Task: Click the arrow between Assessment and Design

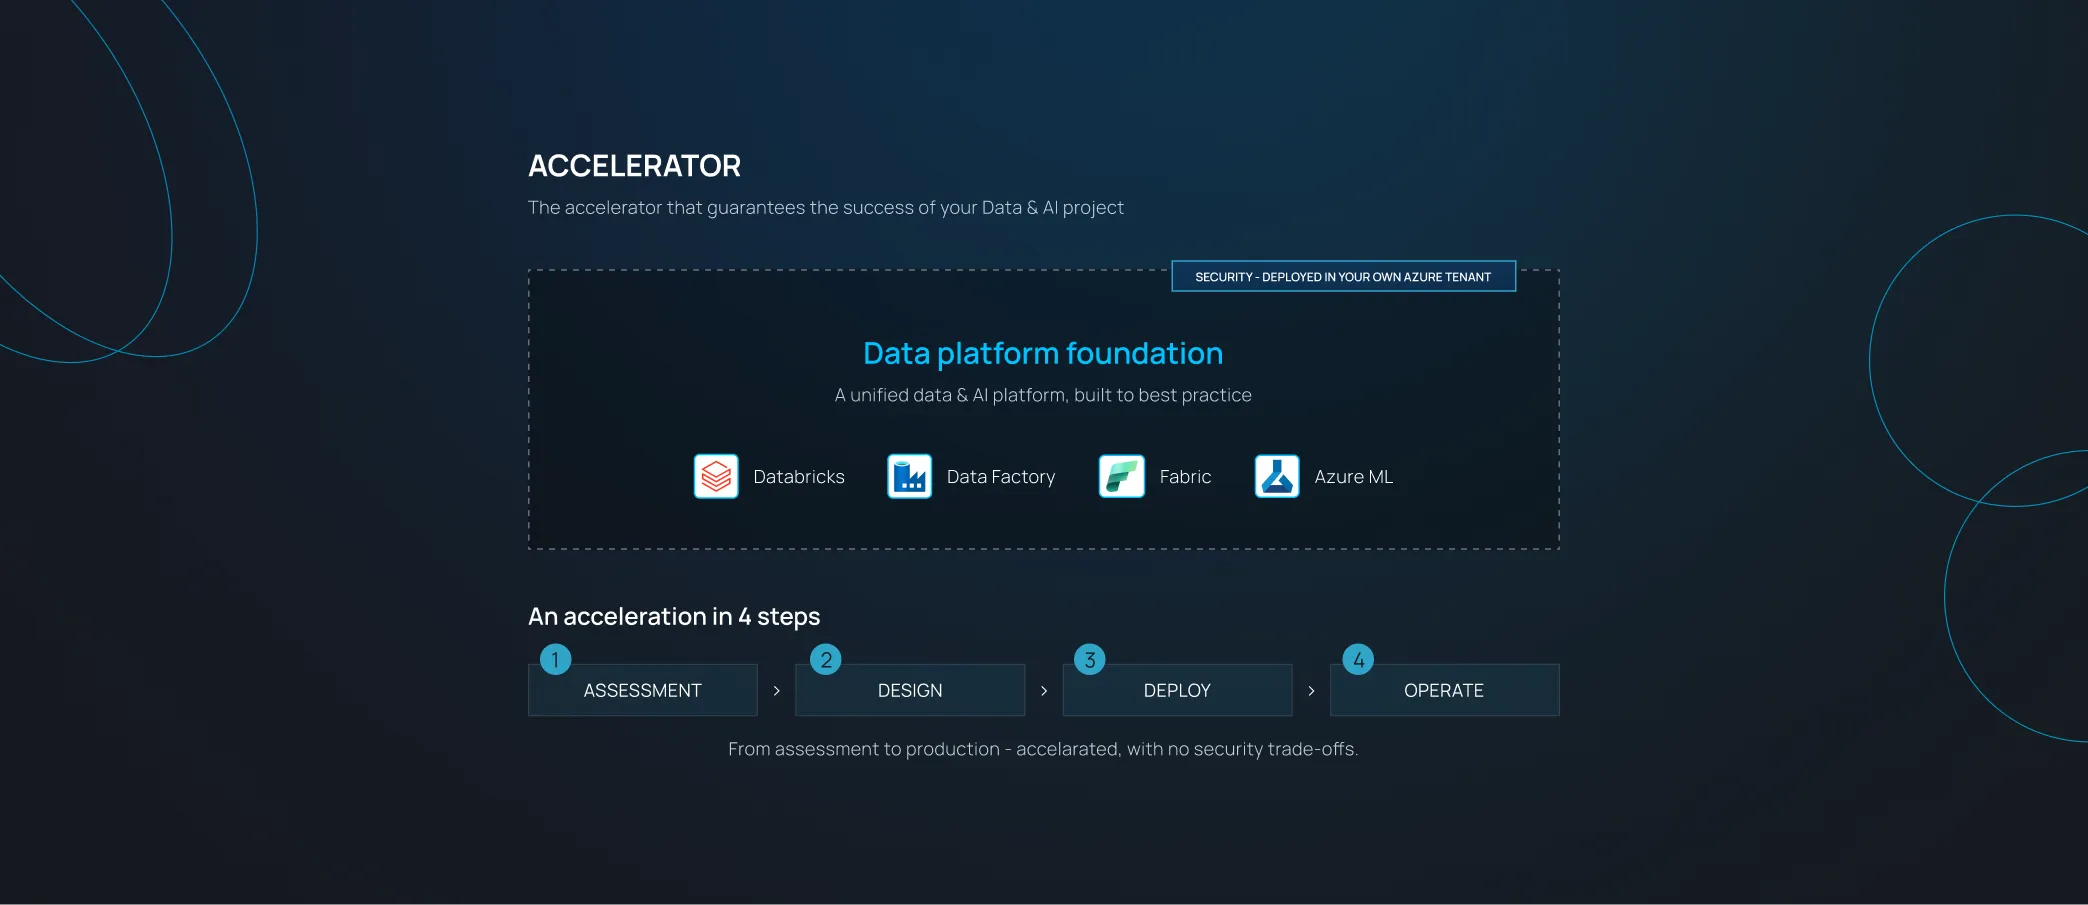Action: 776,691
